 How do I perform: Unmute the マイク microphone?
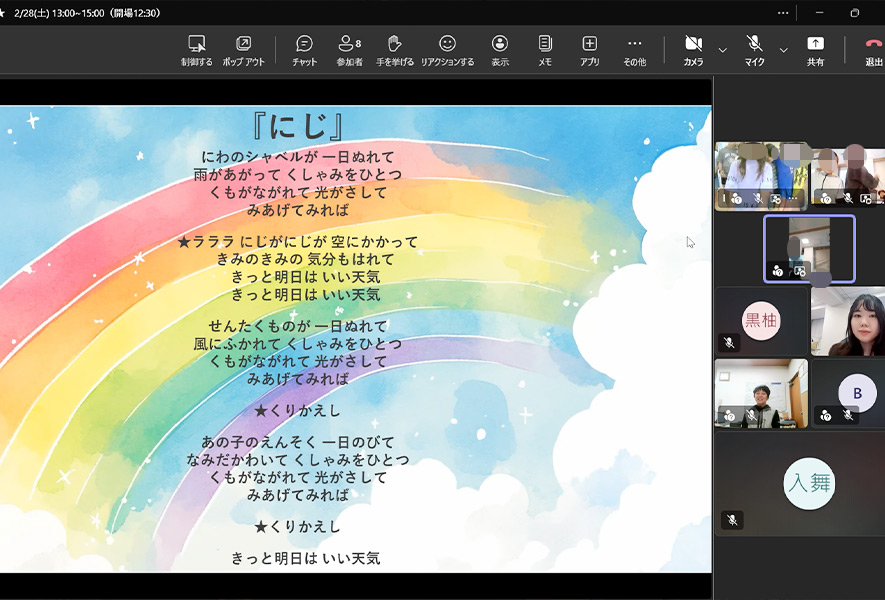754,49
